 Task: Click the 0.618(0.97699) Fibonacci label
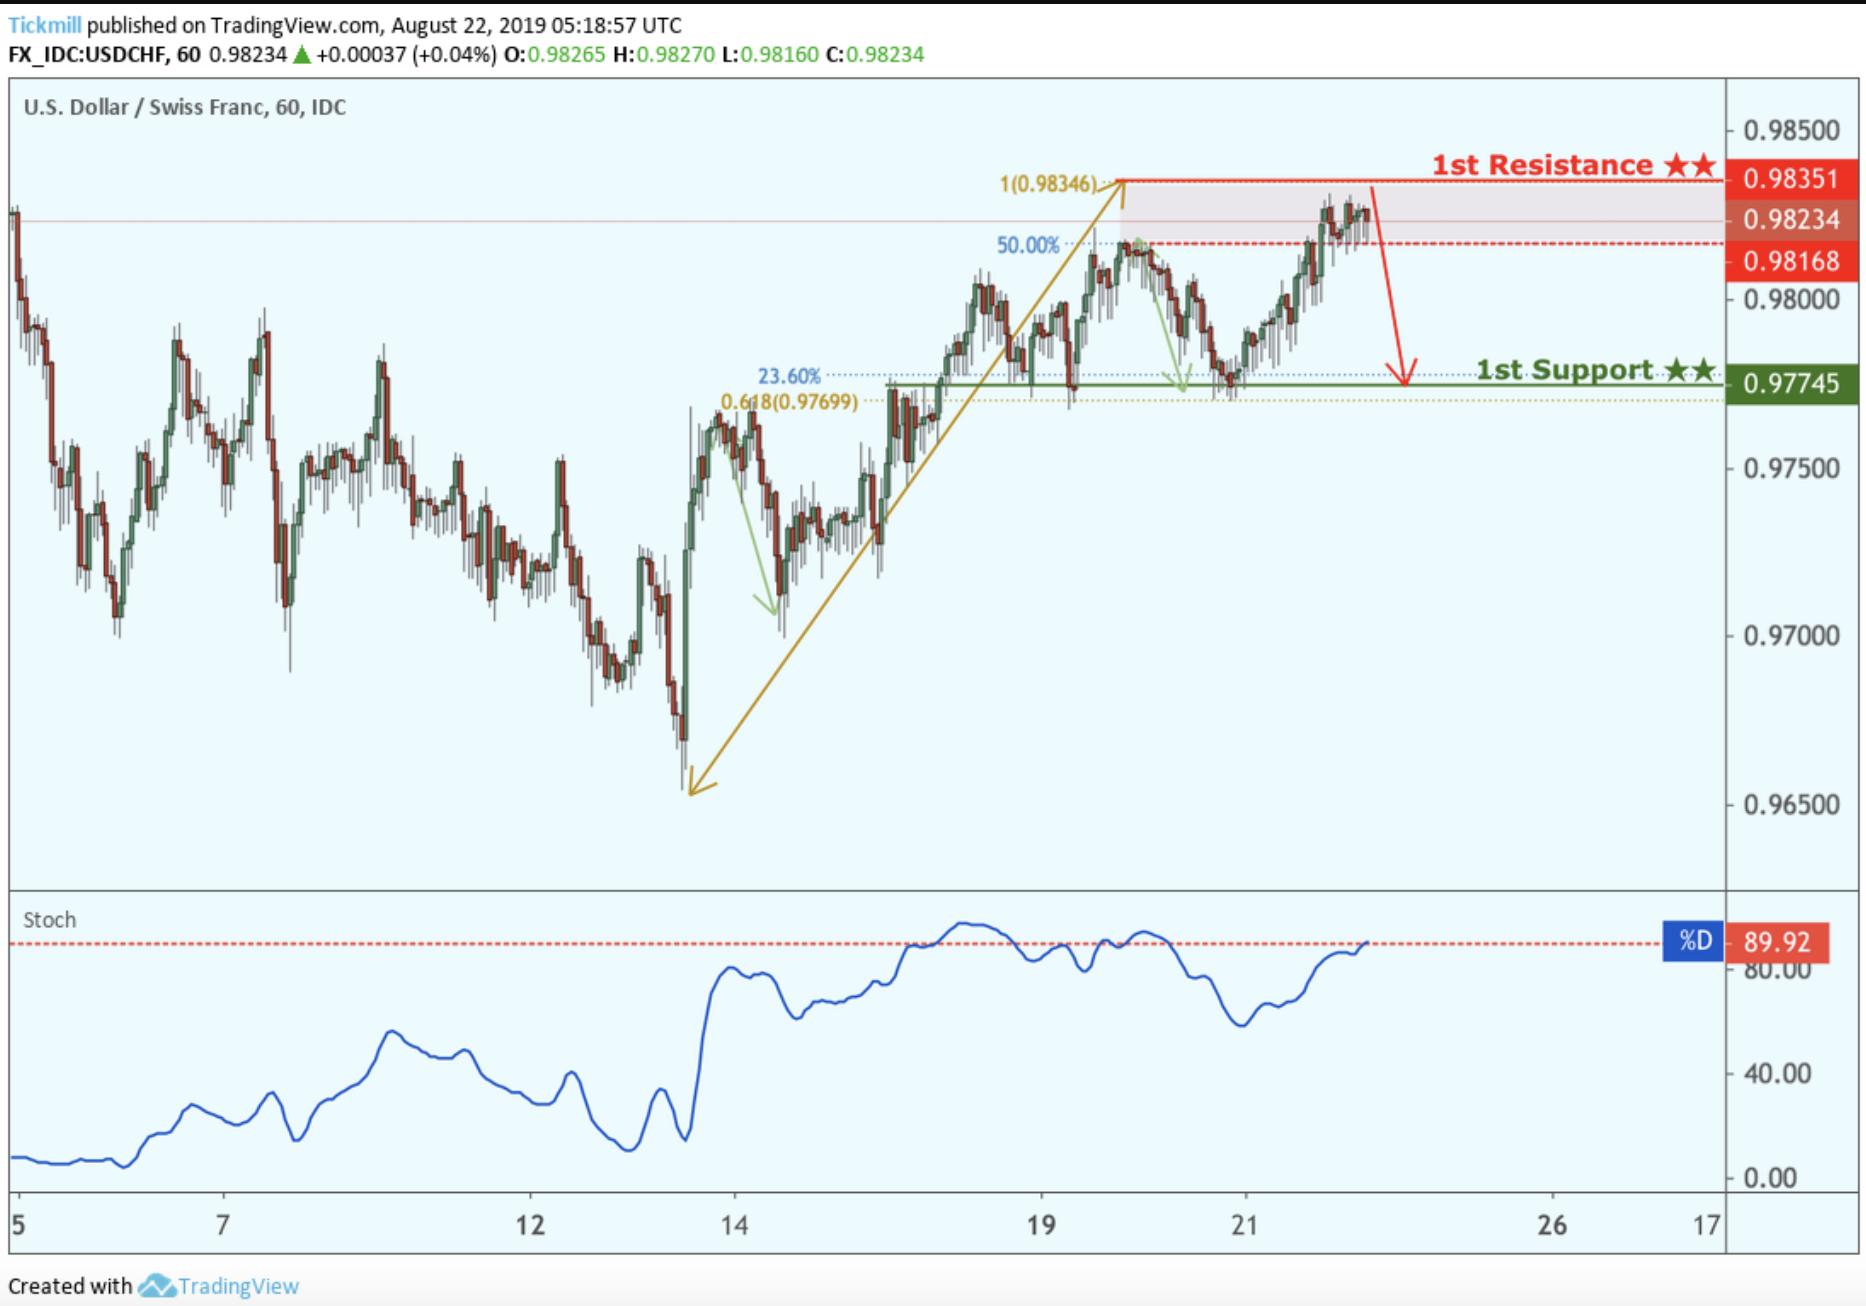[x=789, y=402]
